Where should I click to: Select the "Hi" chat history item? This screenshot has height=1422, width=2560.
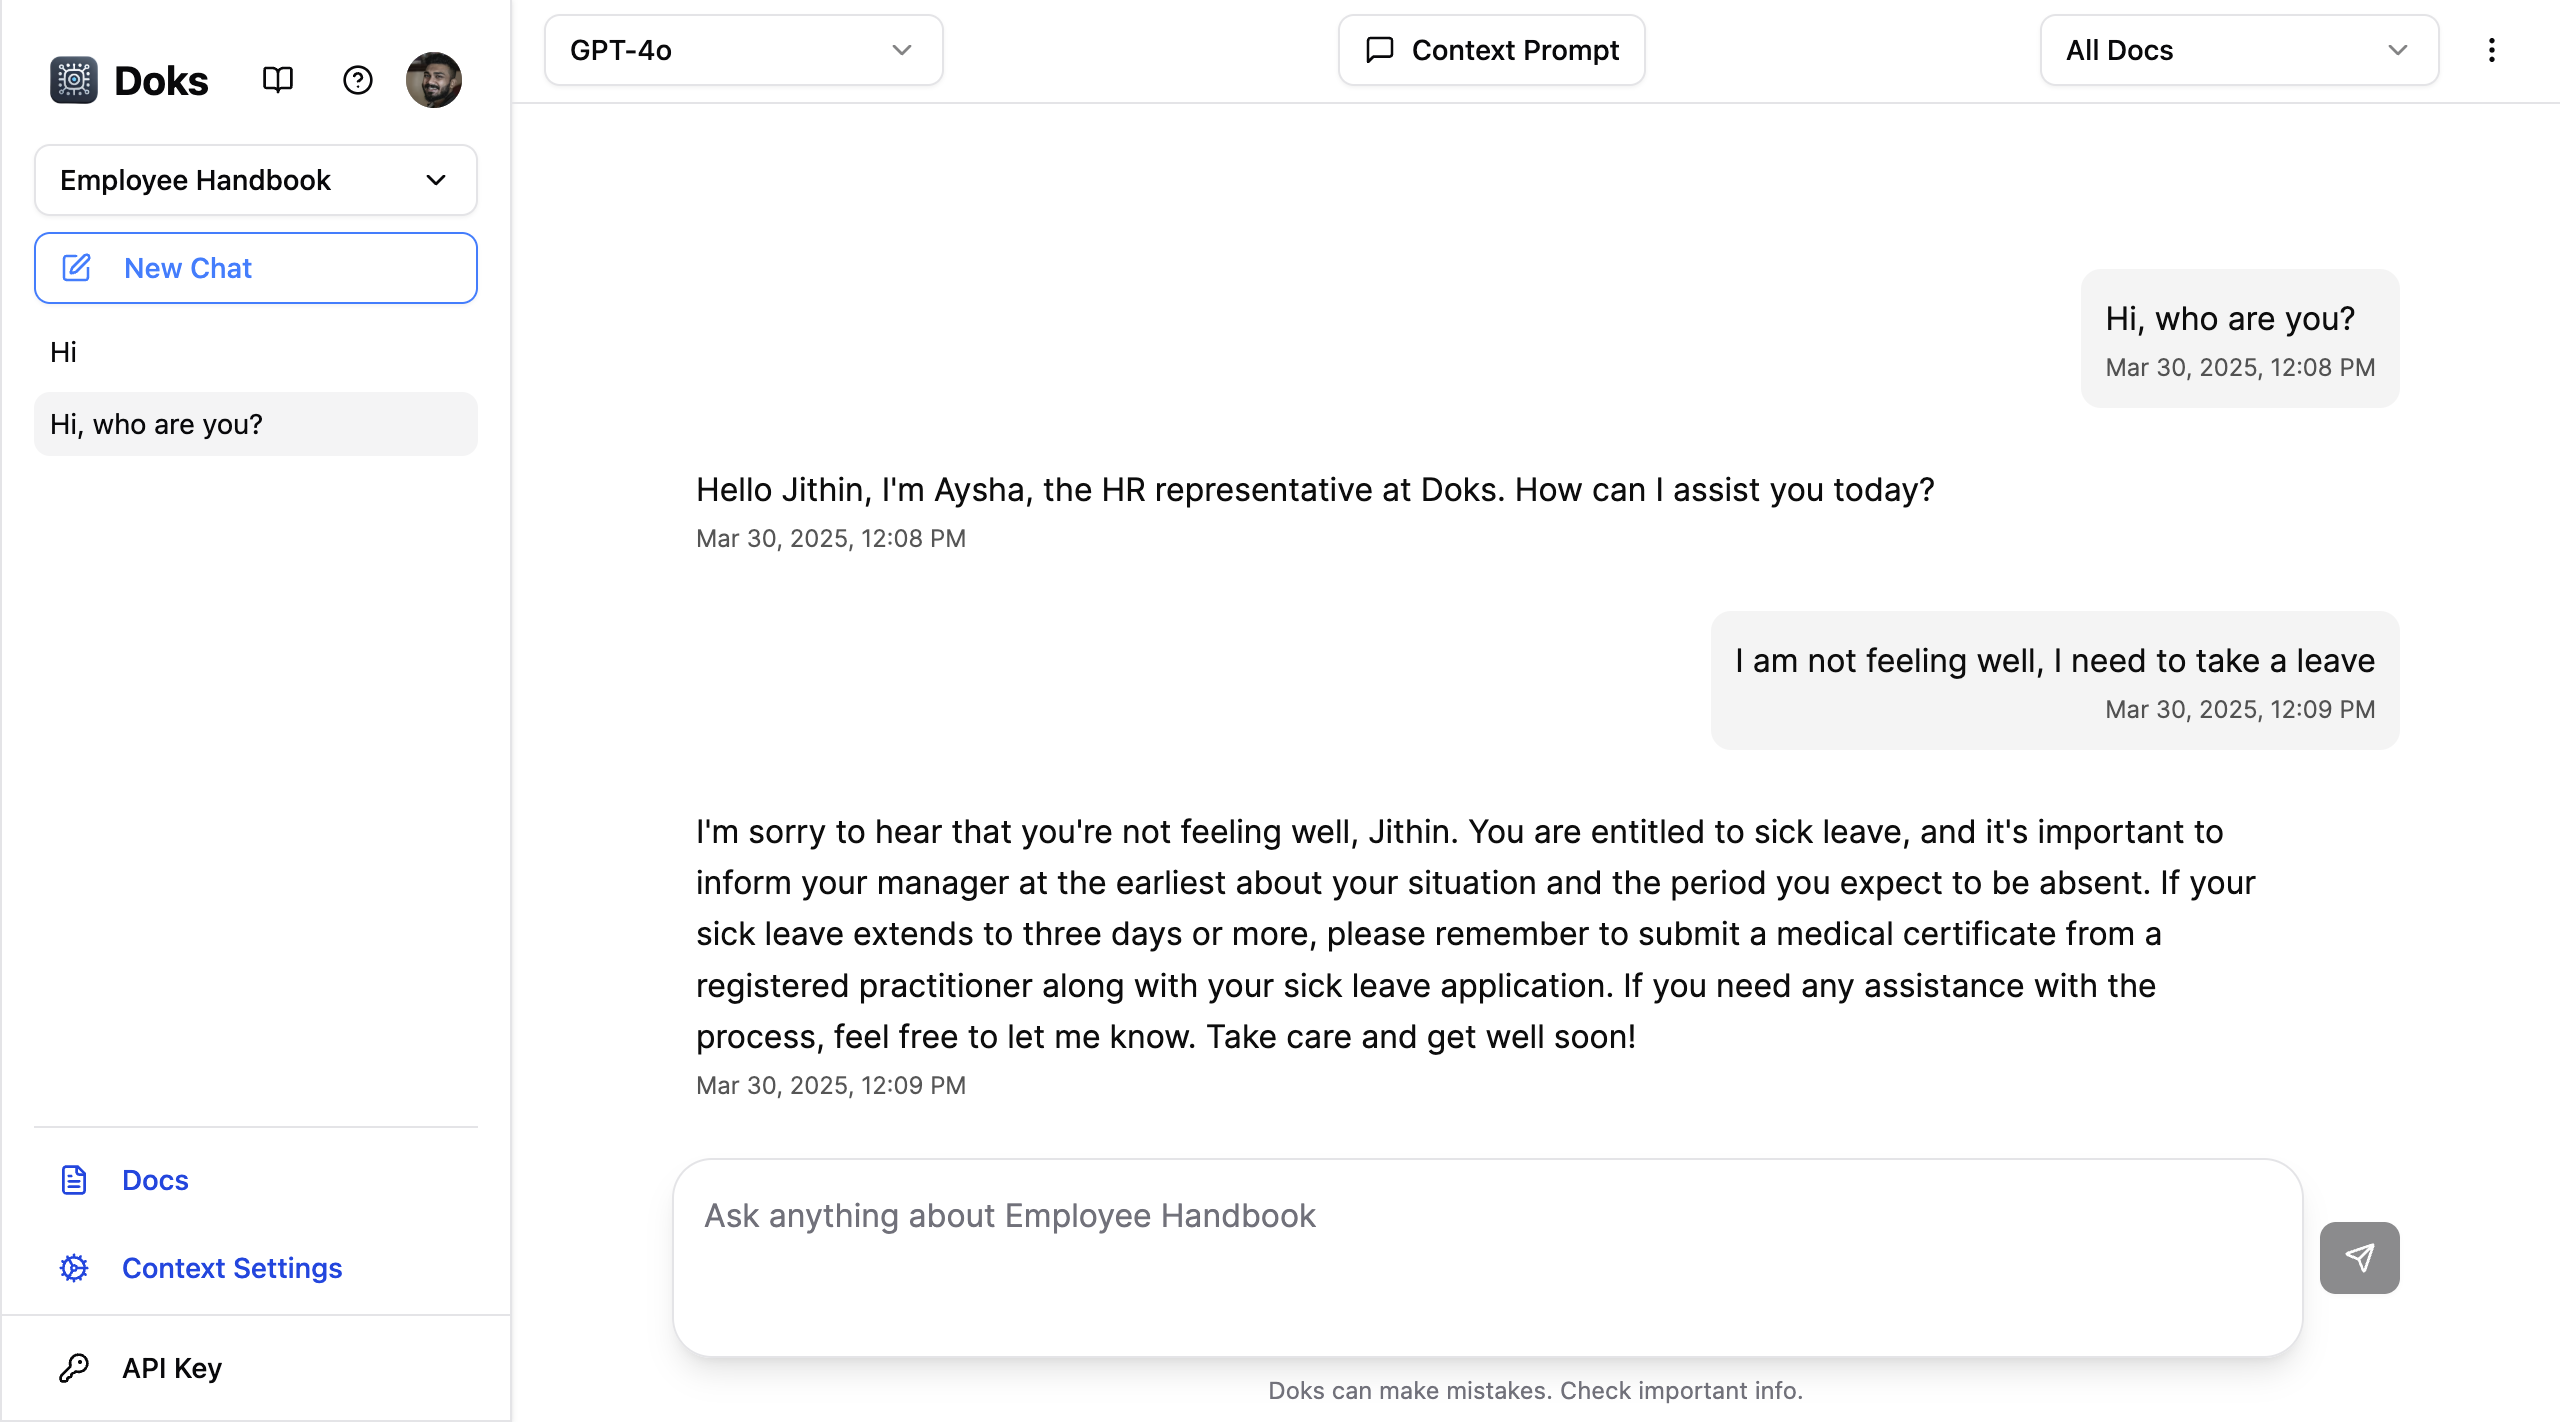pos(64,352)
